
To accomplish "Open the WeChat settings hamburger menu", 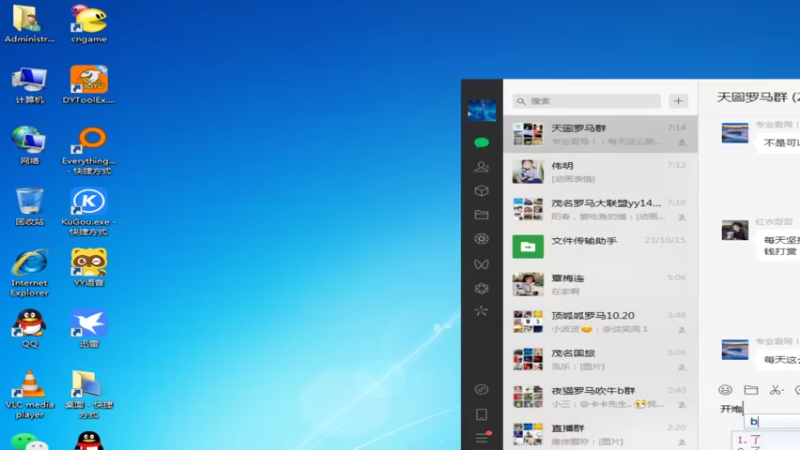I will click(483, 437).
